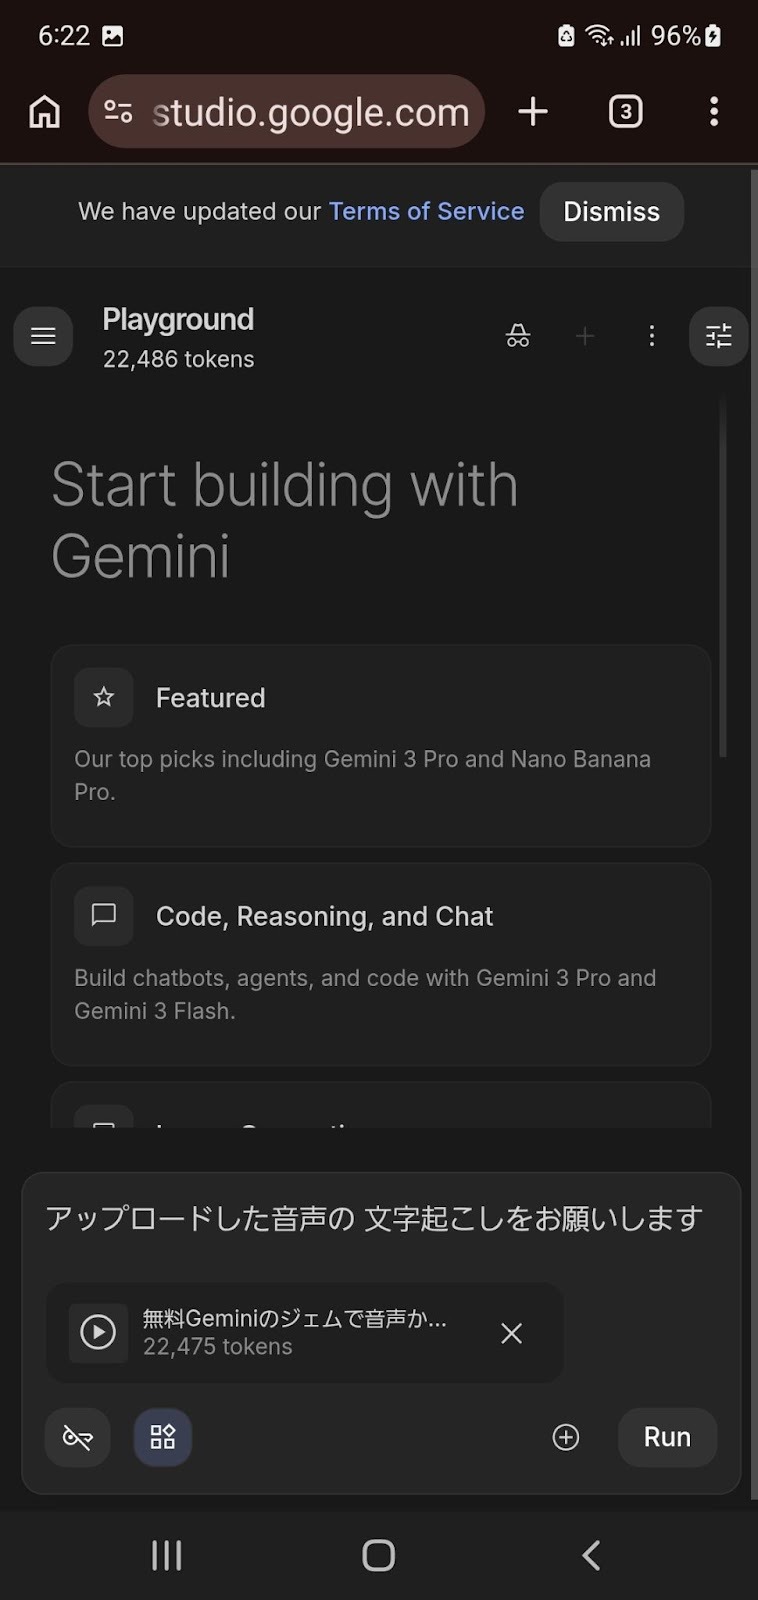Open new browser tab

[x=533, y=112]
